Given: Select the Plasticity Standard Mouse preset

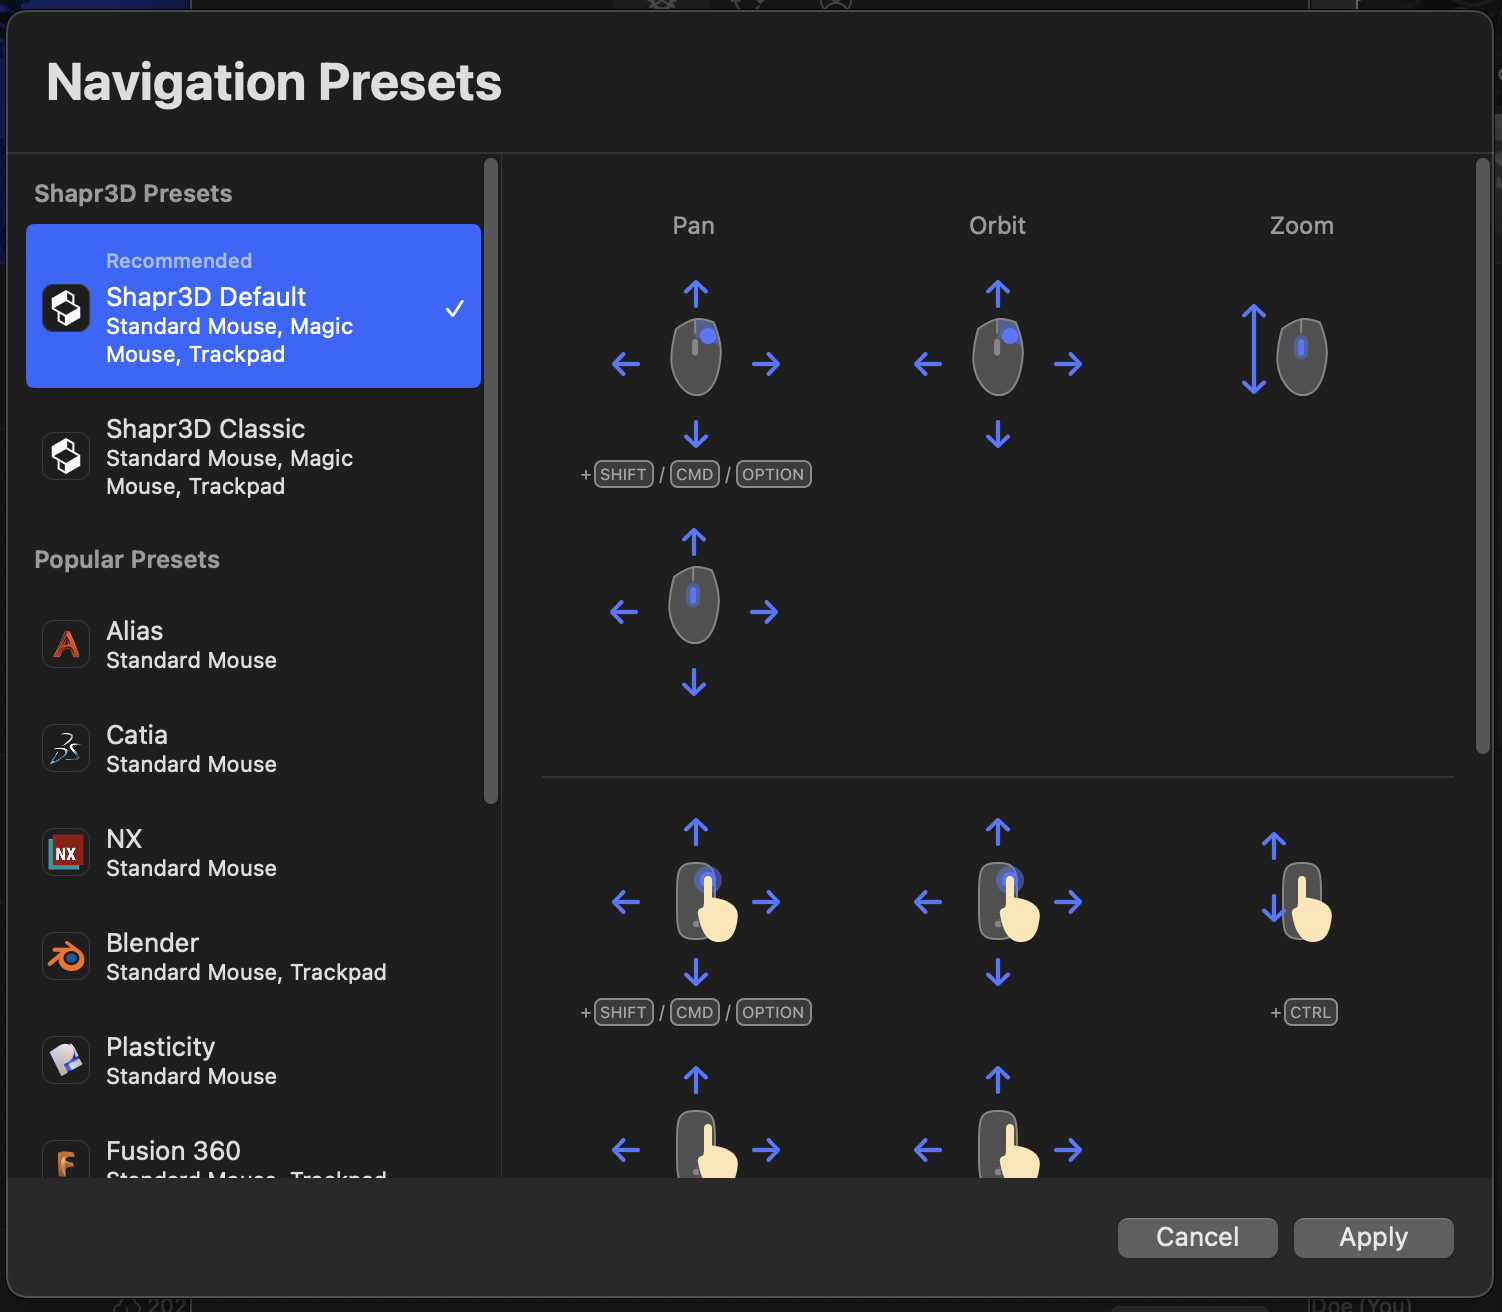Looking at the screenshot, I should click(253, 1061).
